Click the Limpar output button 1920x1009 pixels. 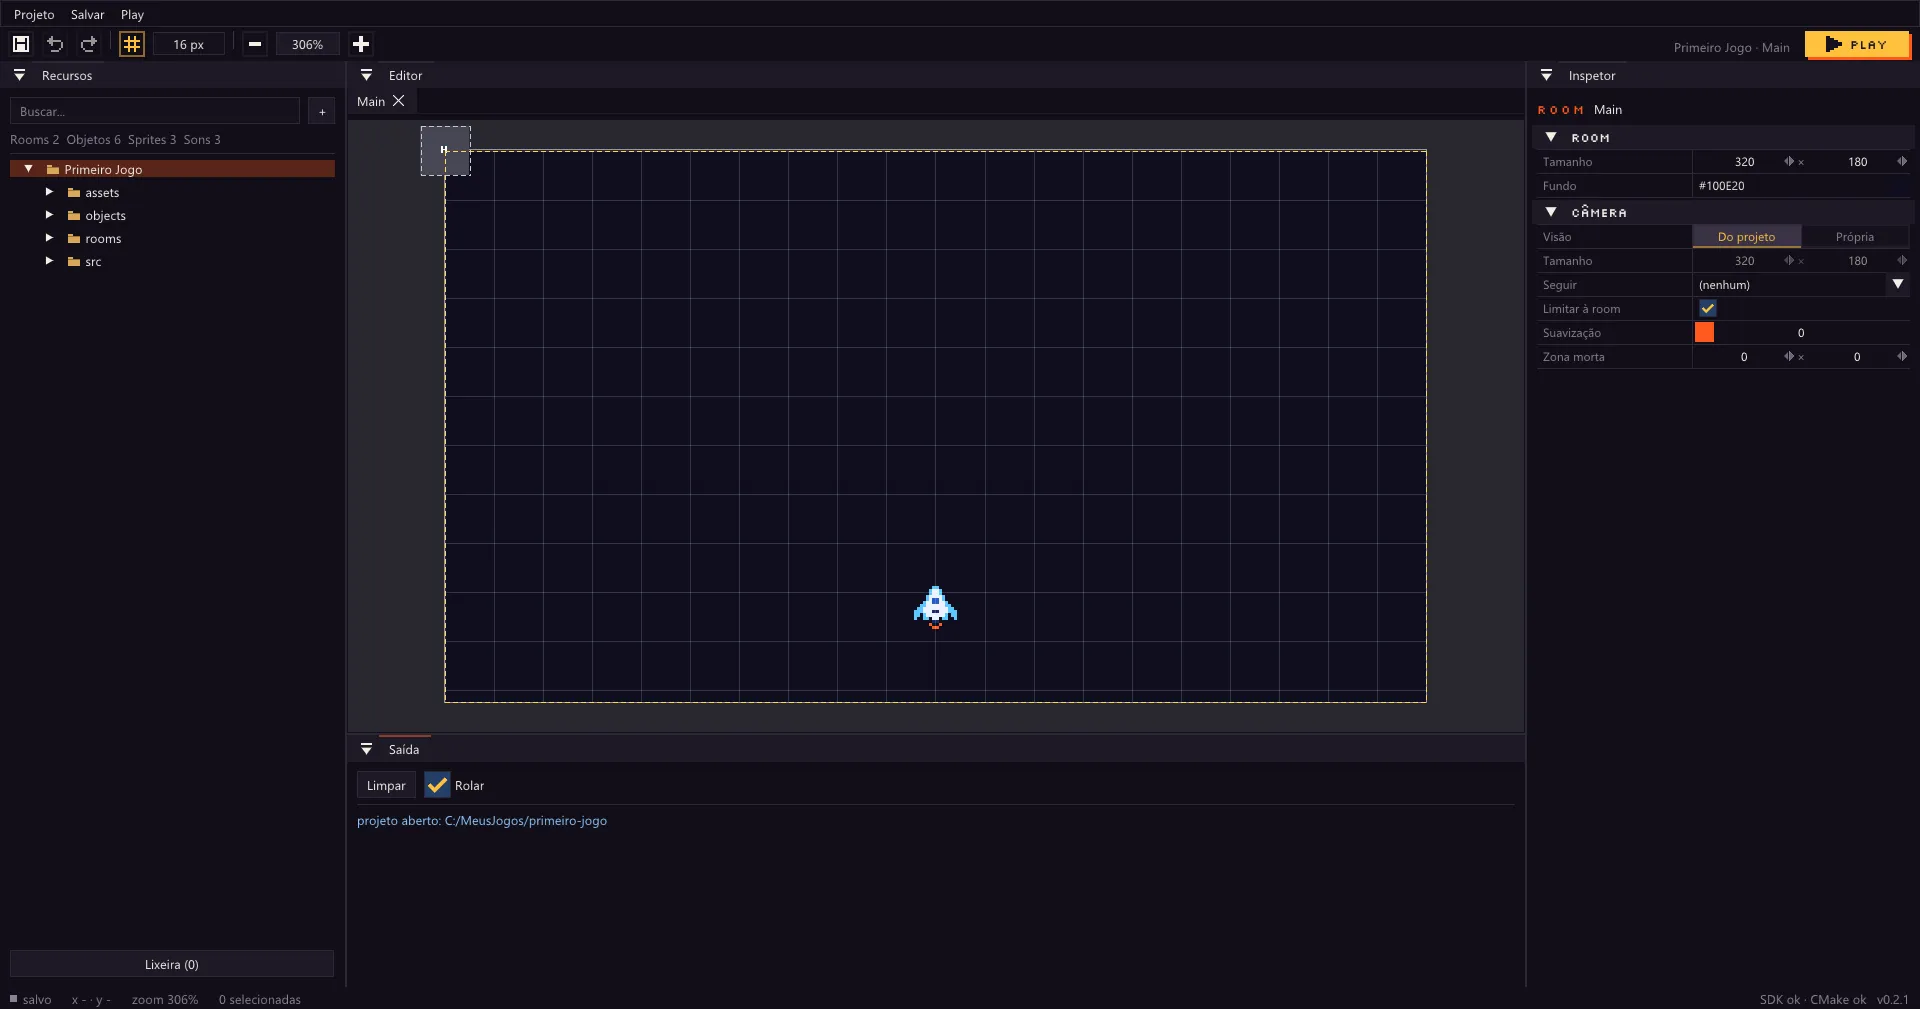386,785
